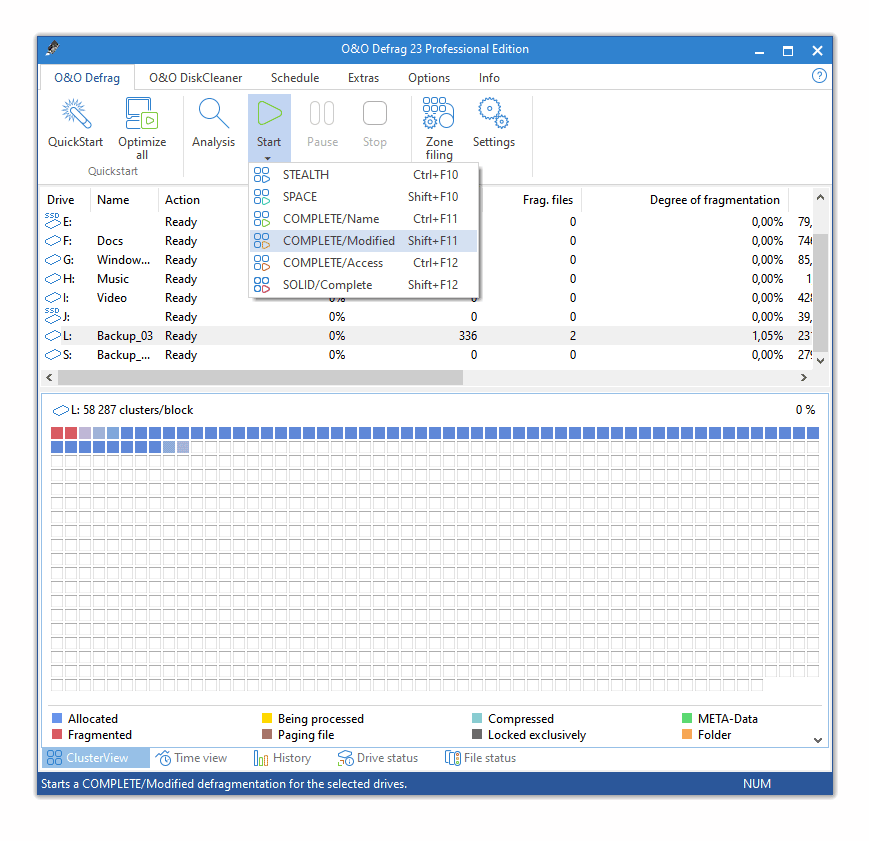Sort by Drive column header
869x841 pixels.
[60, 200]
